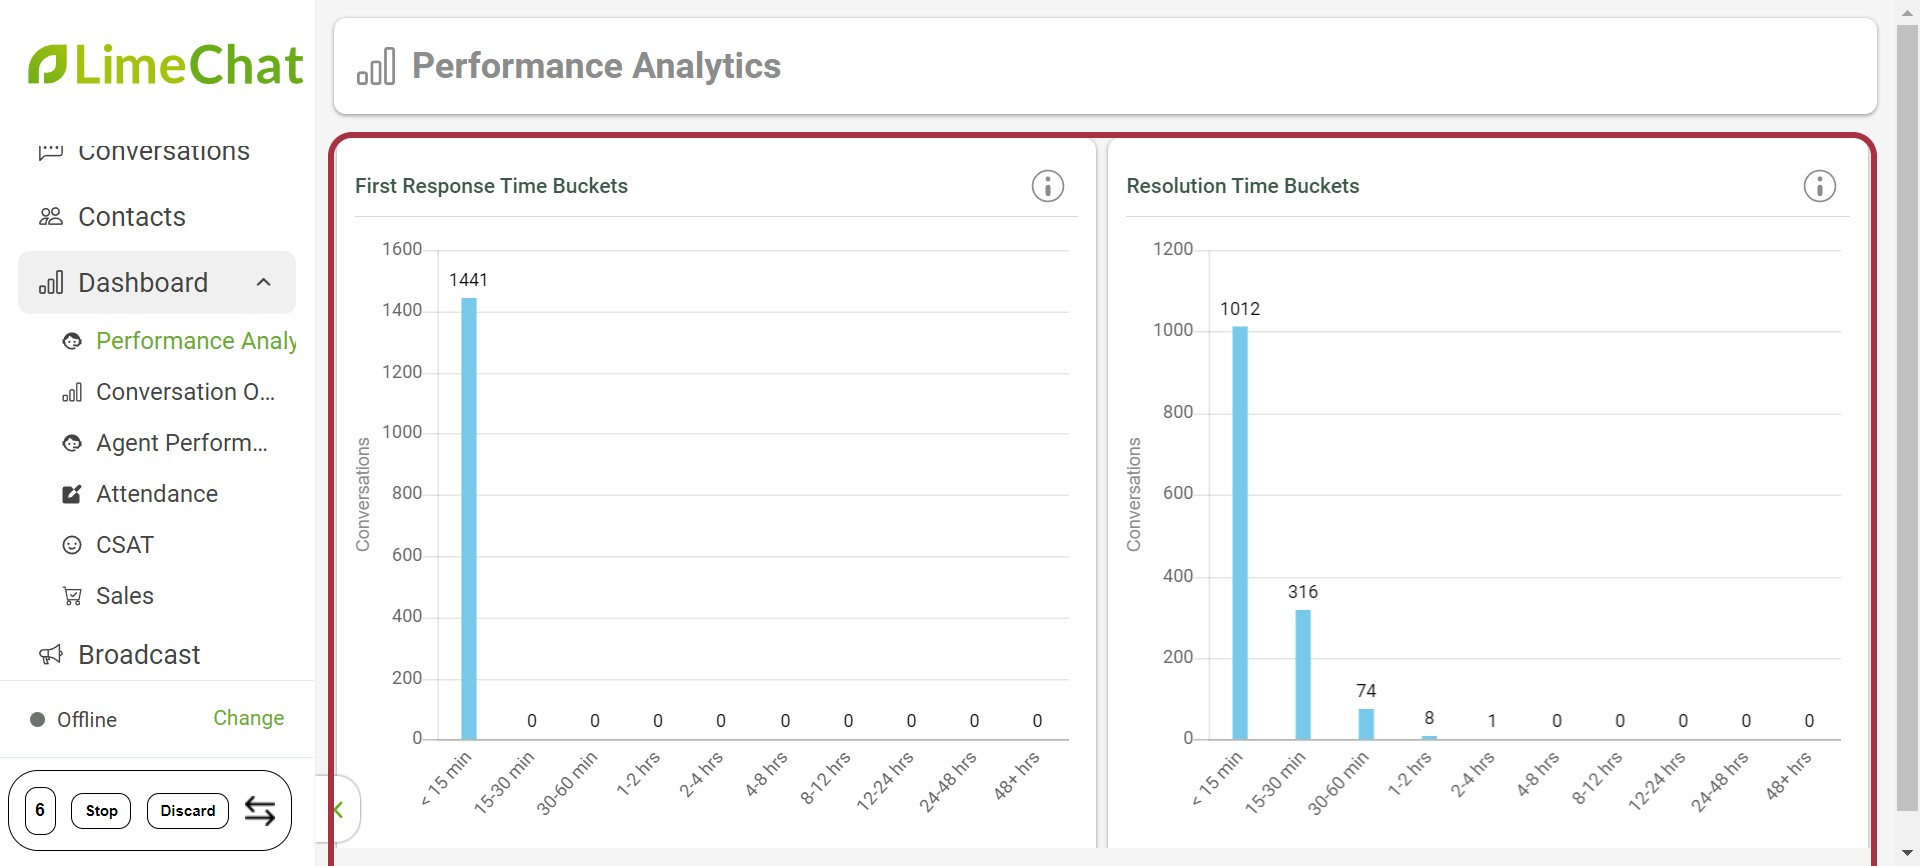This screenshot has width=1920, height=866.
Task: Click the scrollbar up arrow
Action: tap(1908, 11)
